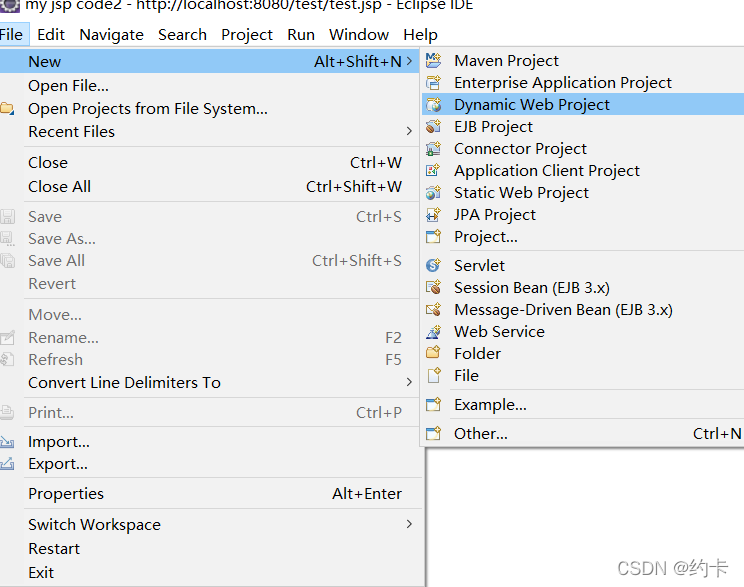
Task: Click the Static Web Project icon
Action: click(433, 193)
